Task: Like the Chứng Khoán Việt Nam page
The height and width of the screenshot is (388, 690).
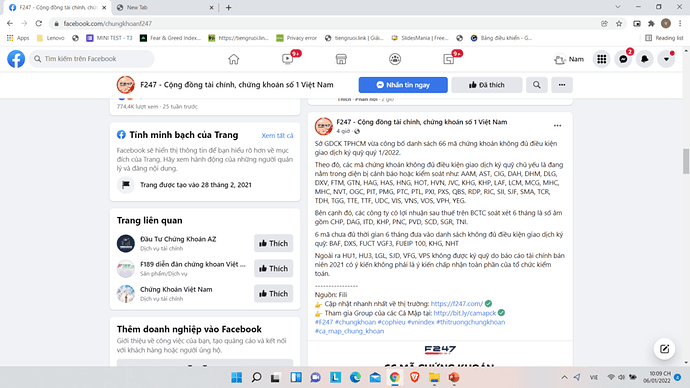Action: [x=273, y=293]
